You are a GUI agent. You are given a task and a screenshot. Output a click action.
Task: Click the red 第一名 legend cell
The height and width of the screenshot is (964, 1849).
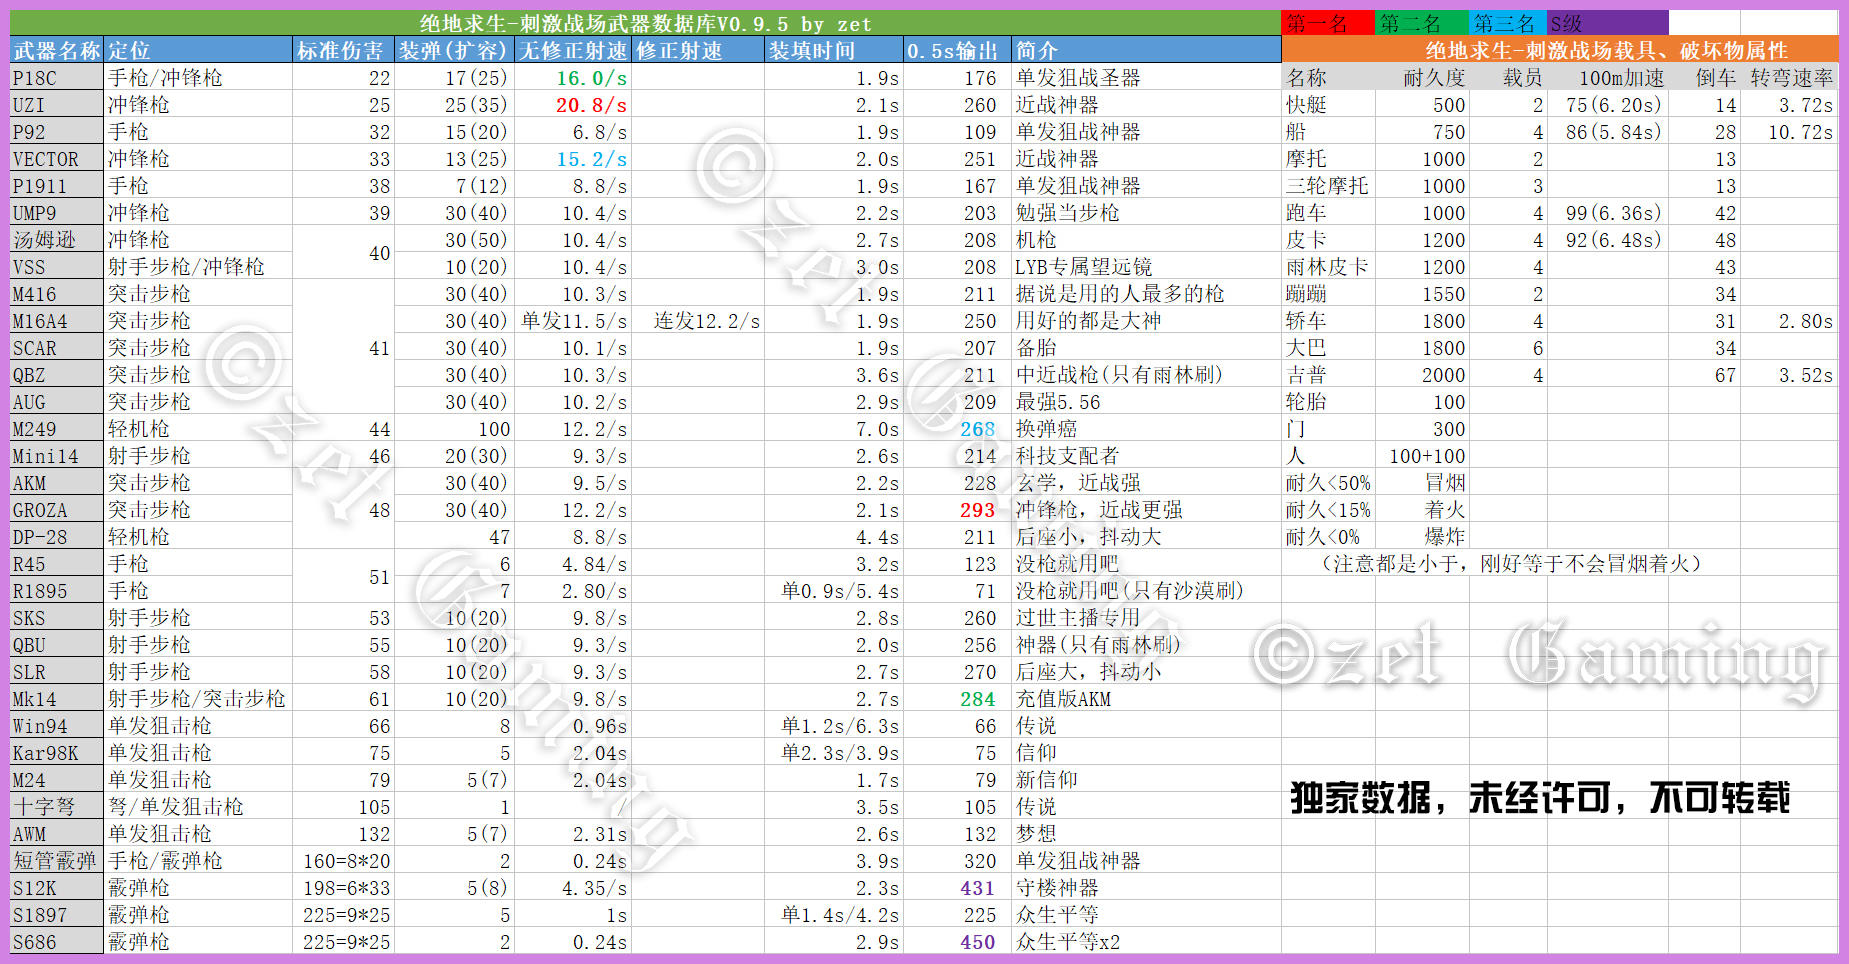coord(1328,23)
